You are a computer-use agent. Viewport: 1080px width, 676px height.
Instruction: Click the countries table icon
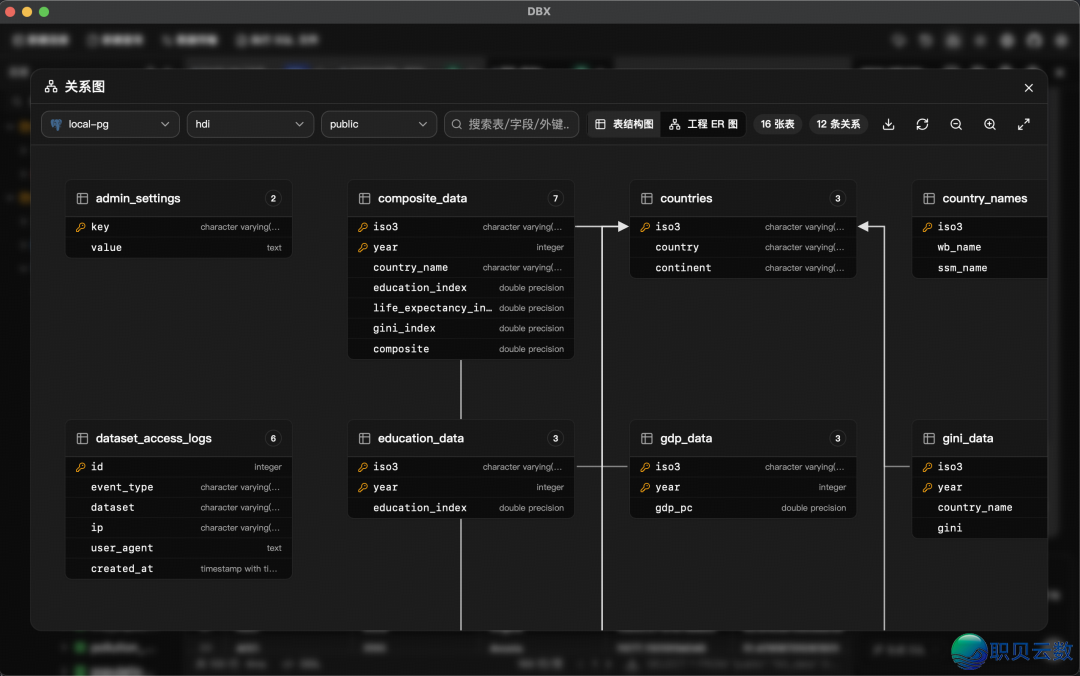pos(647,198)
